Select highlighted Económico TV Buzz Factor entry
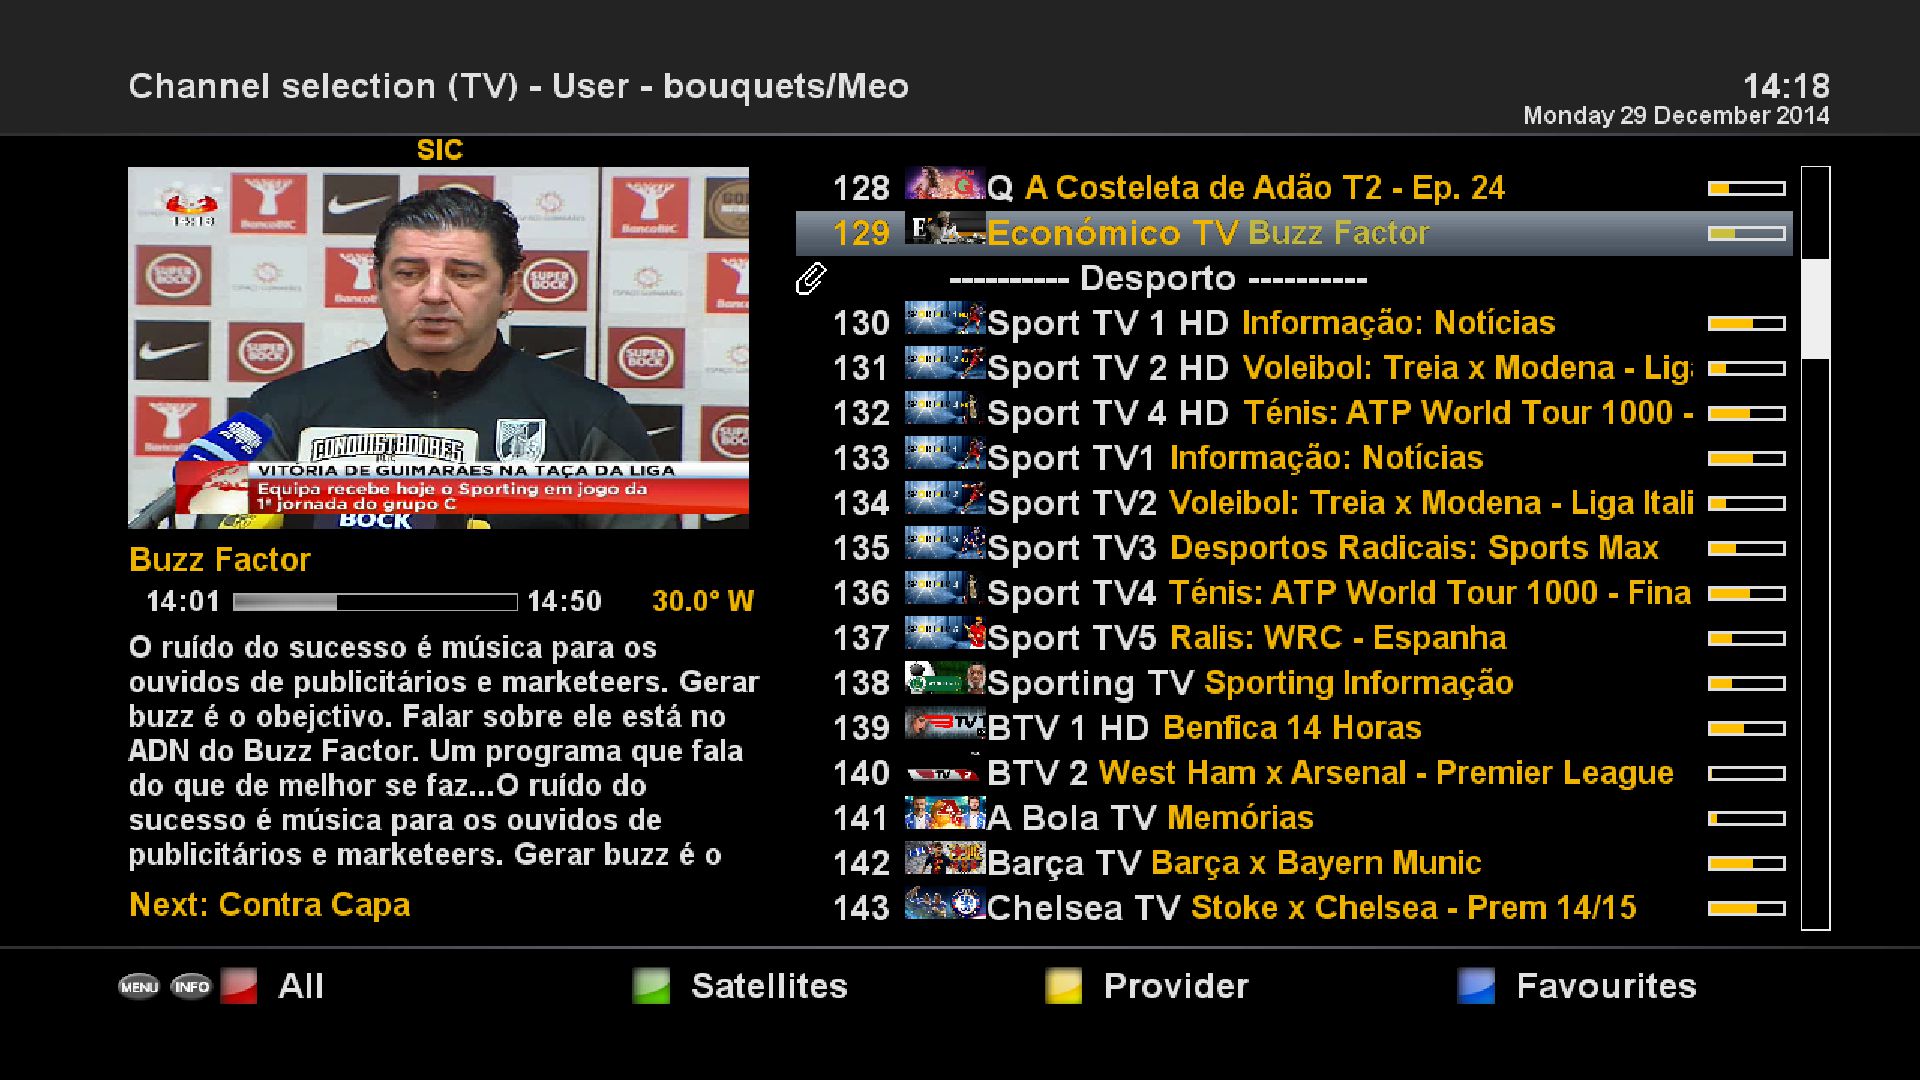 tap(1294, 233)
